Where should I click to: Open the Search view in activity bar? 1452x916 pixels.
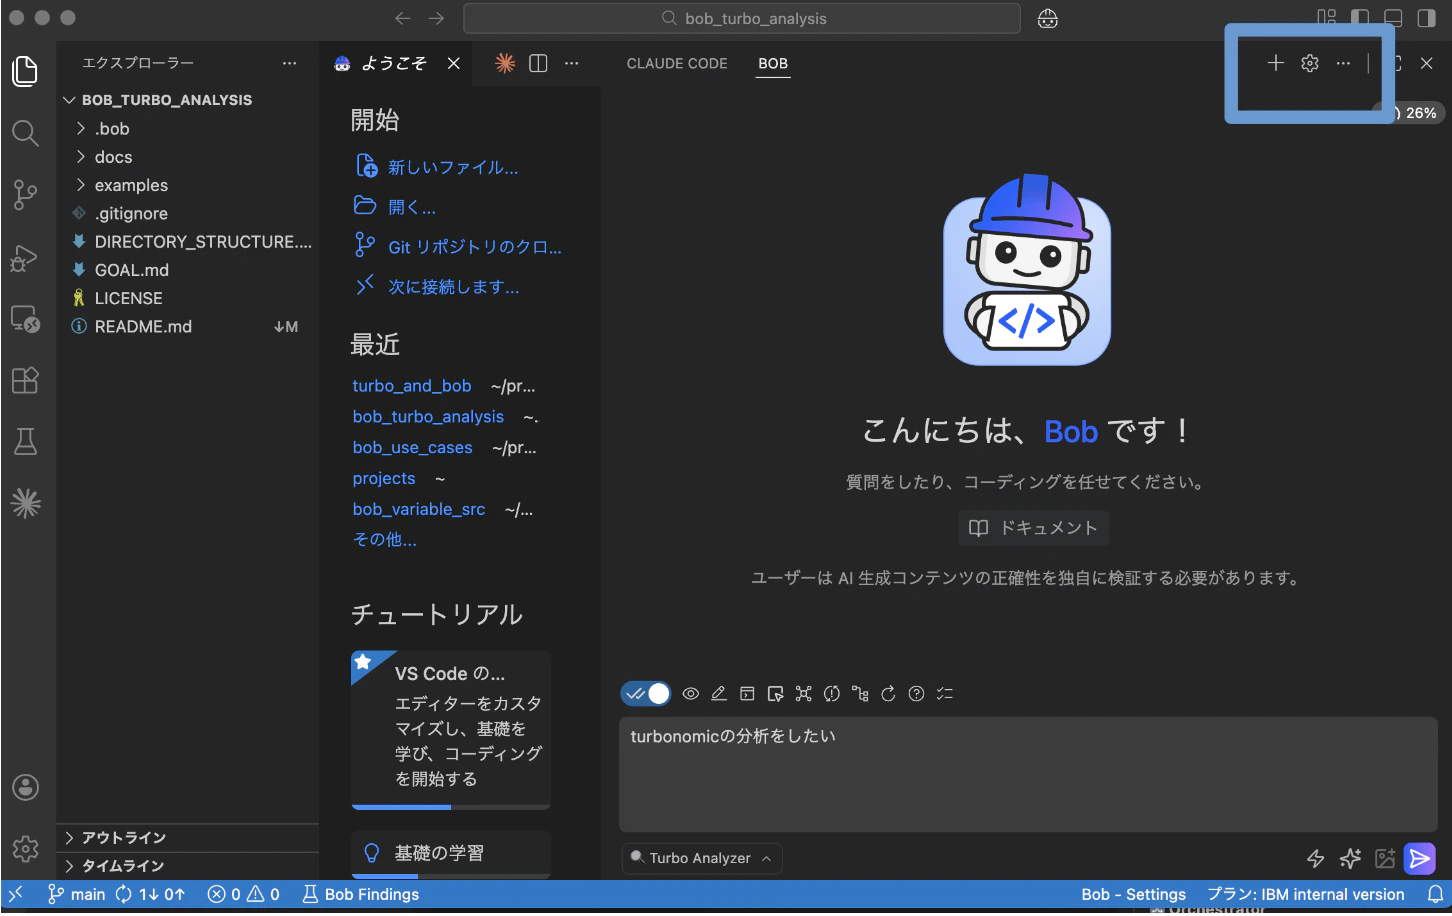(25, 133)
